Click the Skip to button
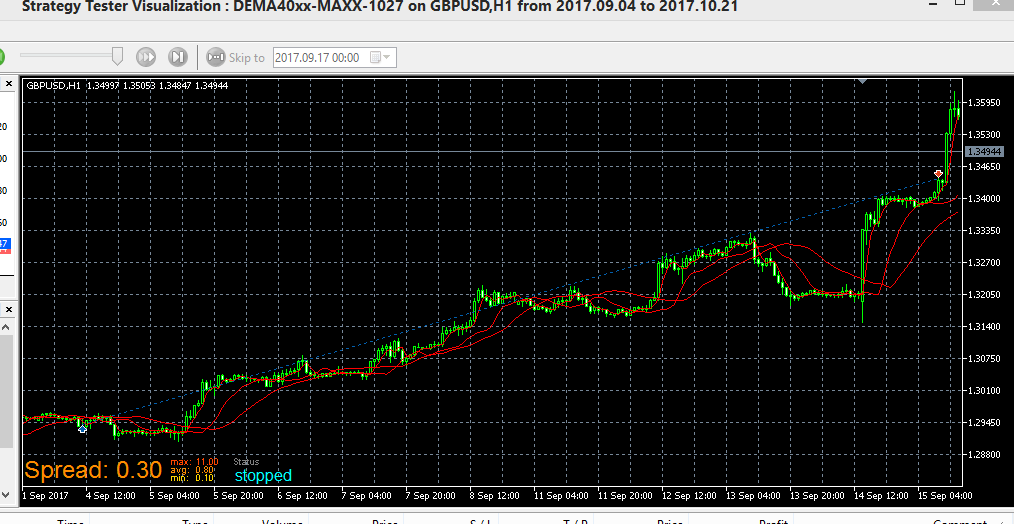This screenshot has height=524, width=1014. (235, 58)
